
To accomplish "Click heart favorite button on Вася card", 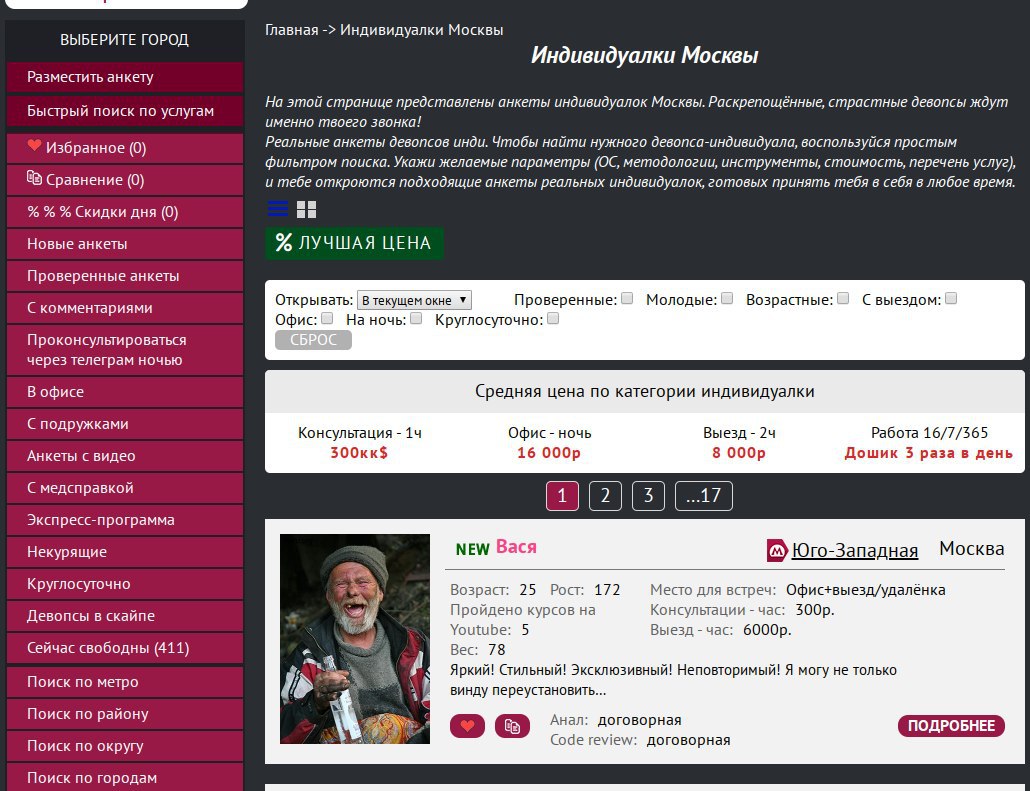I will 467,726.
